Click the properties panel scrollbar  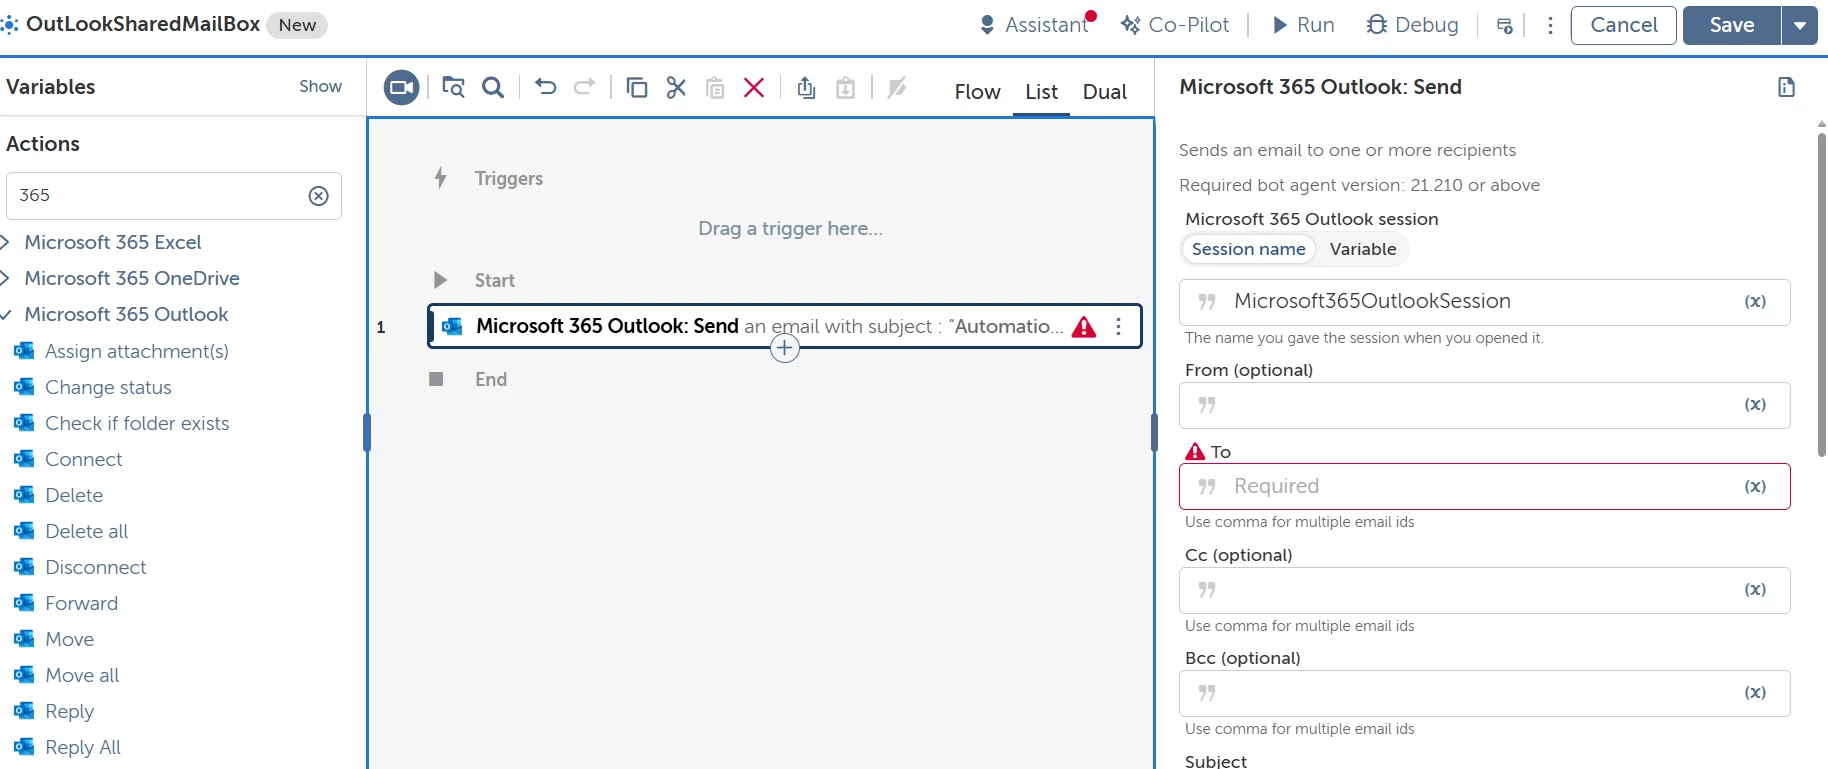tap(1821, 294)
